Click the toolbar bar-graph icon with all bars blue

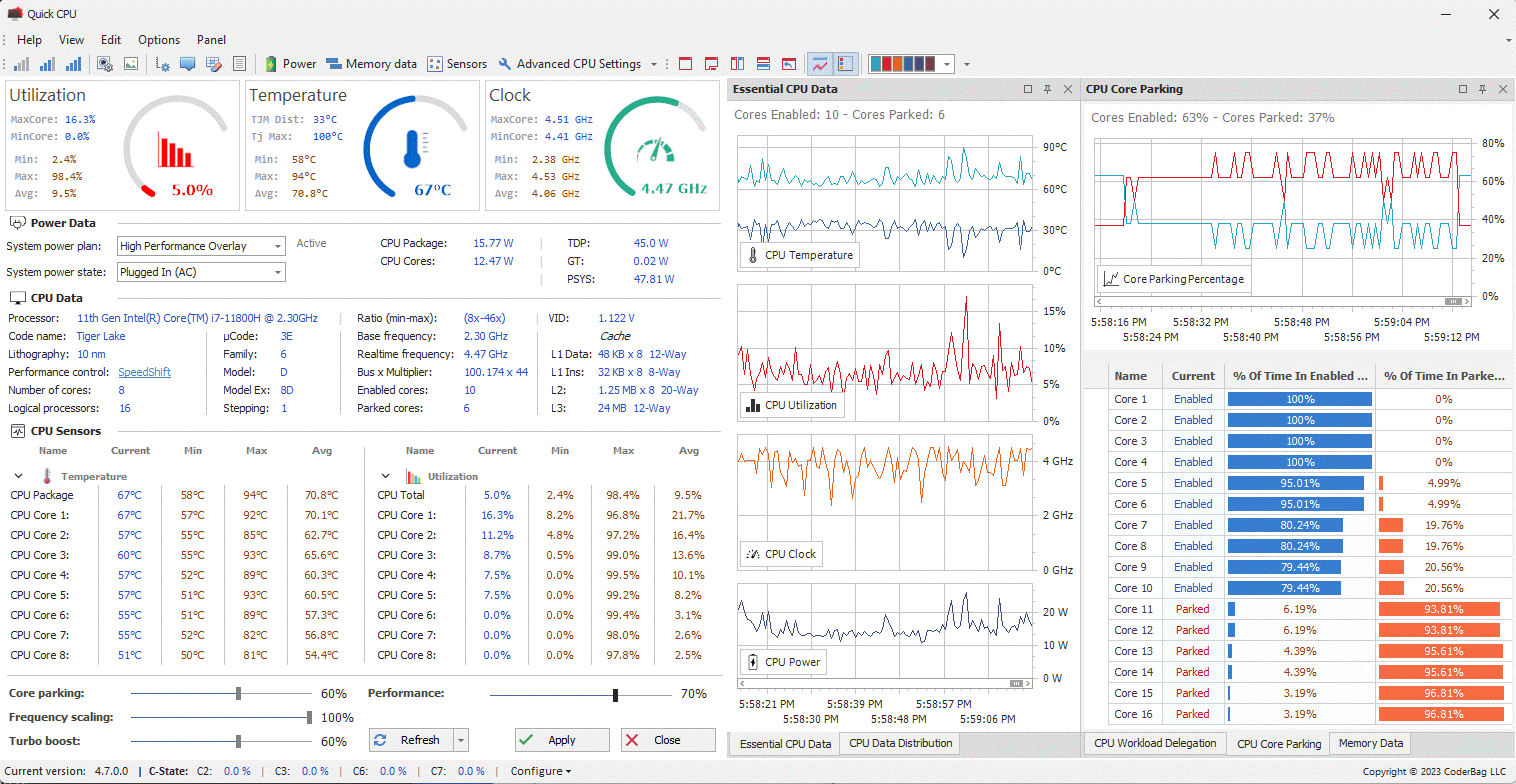(74, 64)
